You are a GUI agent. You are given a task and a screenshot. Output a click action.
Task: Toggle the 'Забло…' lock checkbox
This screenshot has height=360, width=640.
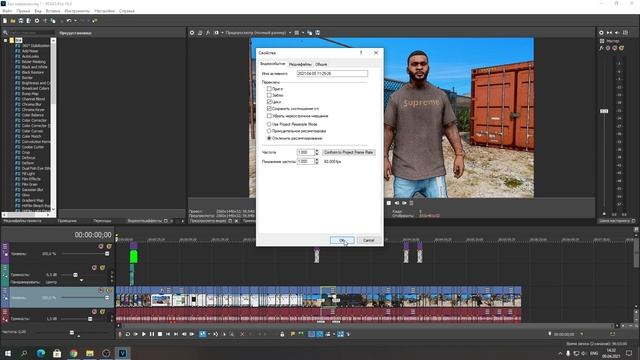269,95
